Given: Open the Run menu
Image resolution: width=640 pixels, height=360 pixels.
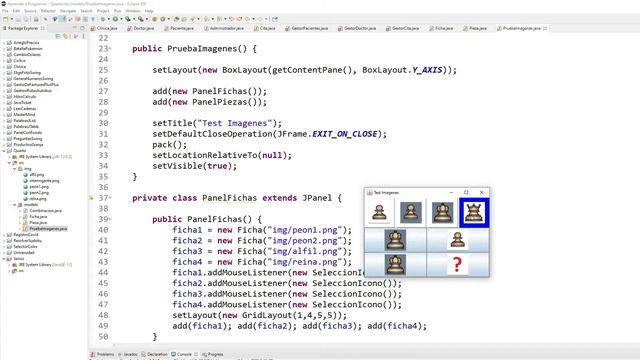Looking at the screenshot, I should coord(118,11).
